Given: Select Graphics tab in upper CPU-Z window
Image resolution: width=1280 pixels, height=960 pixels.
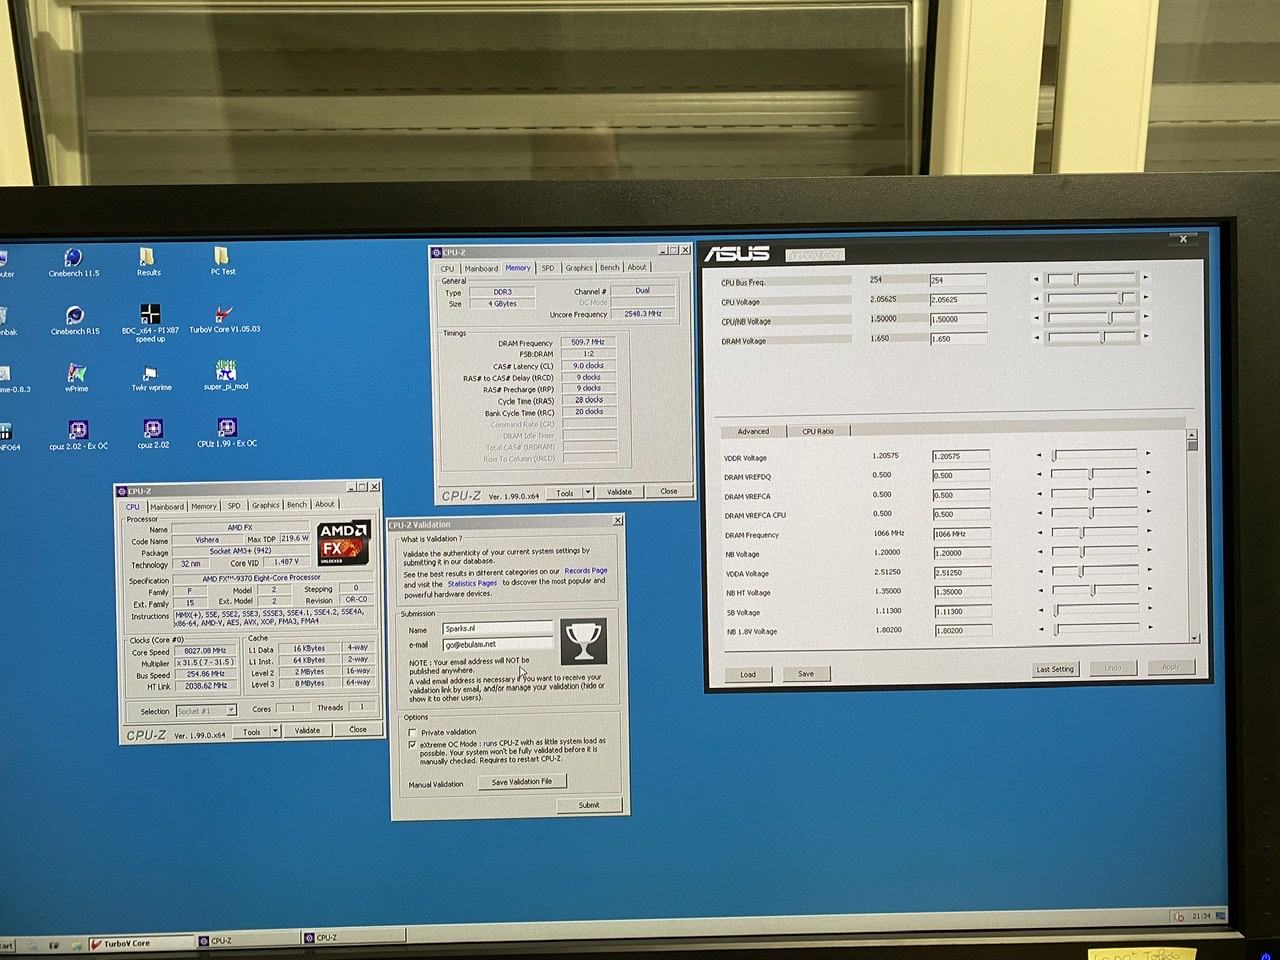Looking at the screenshot, I should [579, 268].
